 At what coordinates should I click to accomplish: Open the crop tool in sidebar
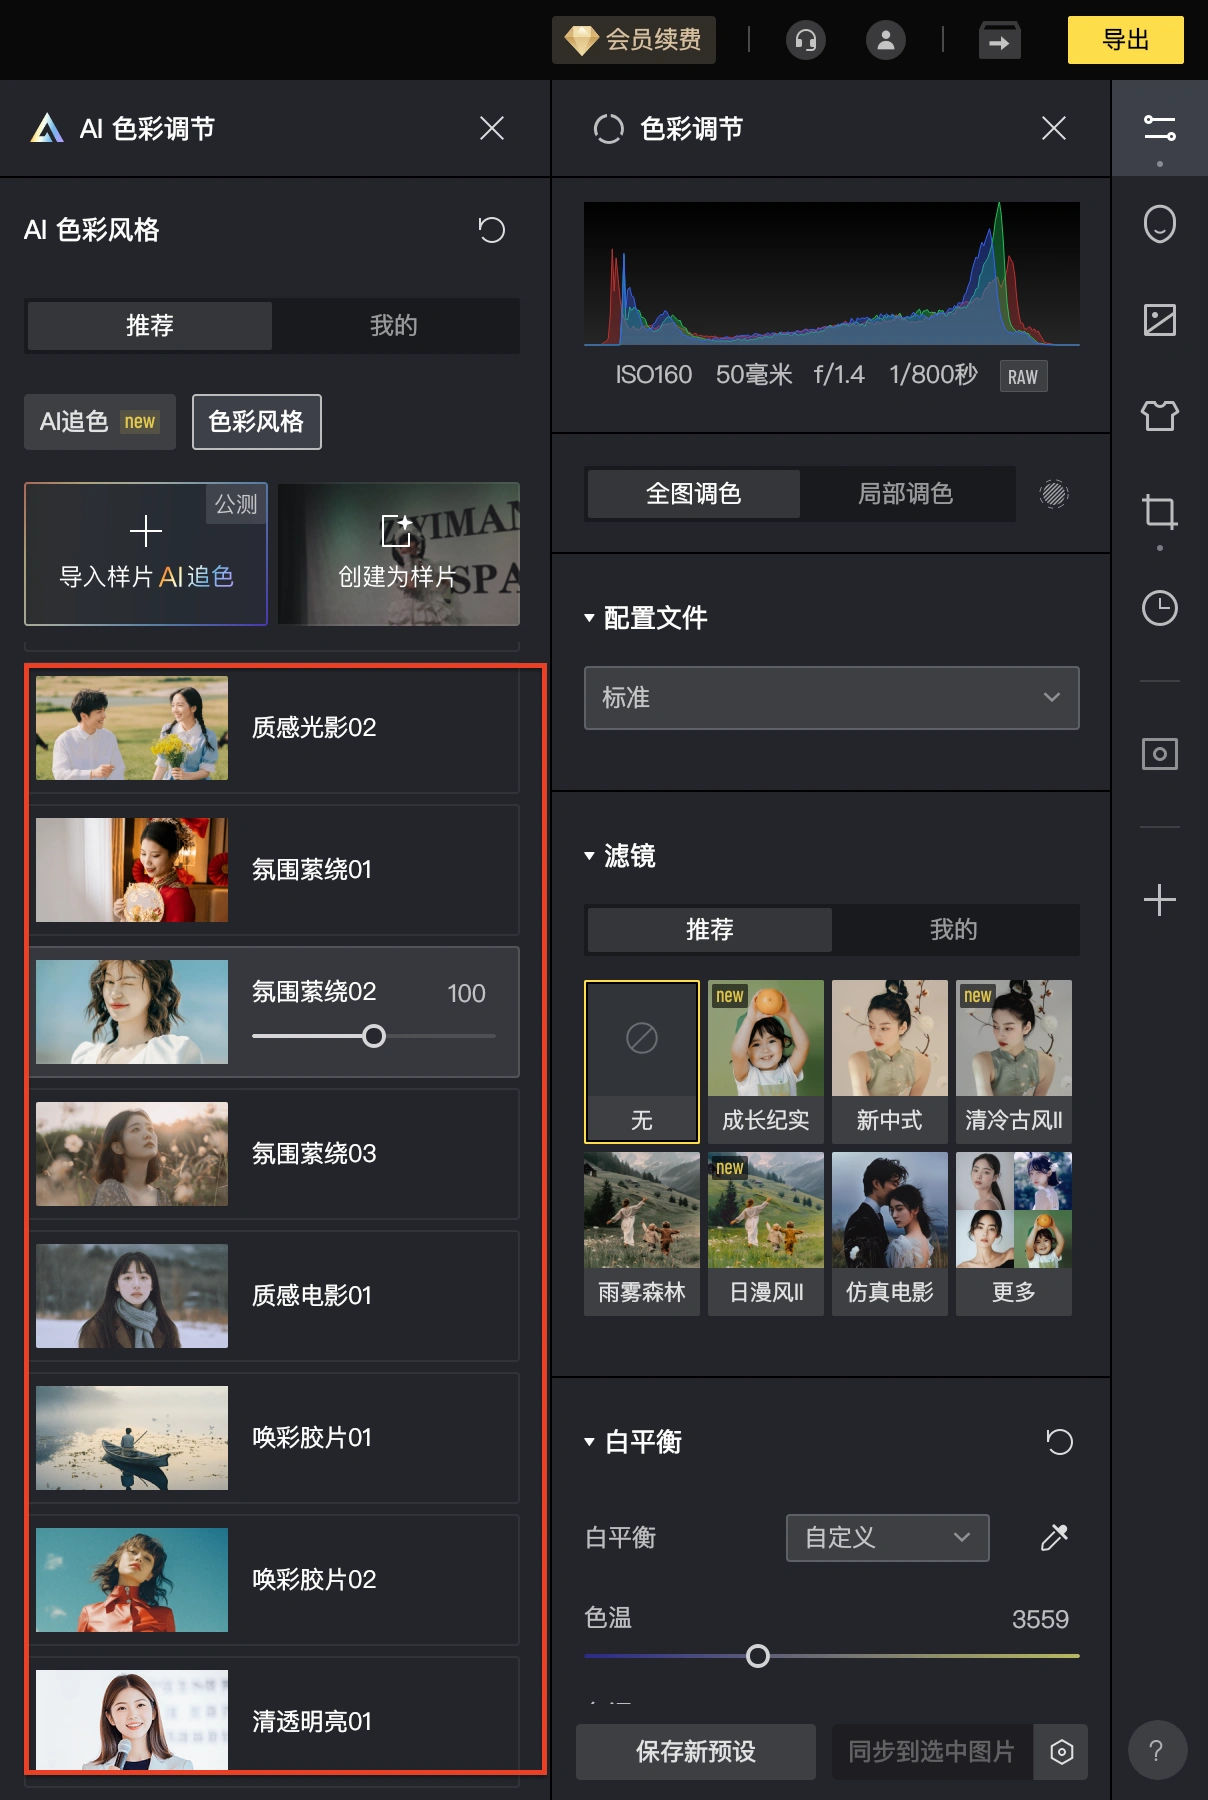pyautogui.click(x=1159, y=512)
